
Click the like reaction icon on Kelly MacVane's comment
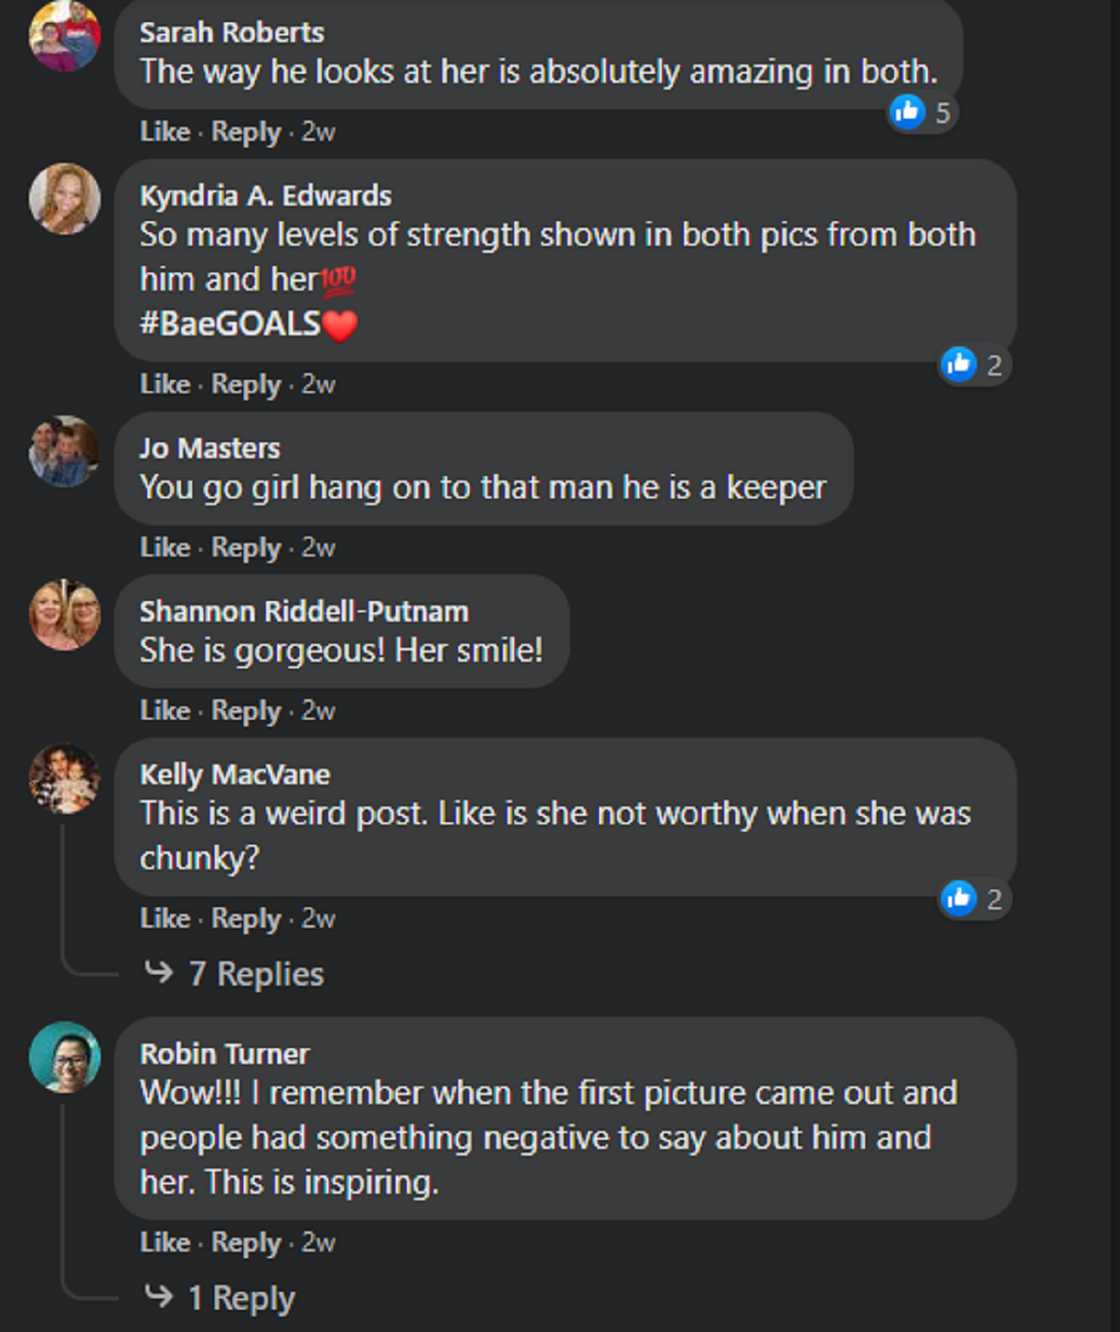point(958,898)
